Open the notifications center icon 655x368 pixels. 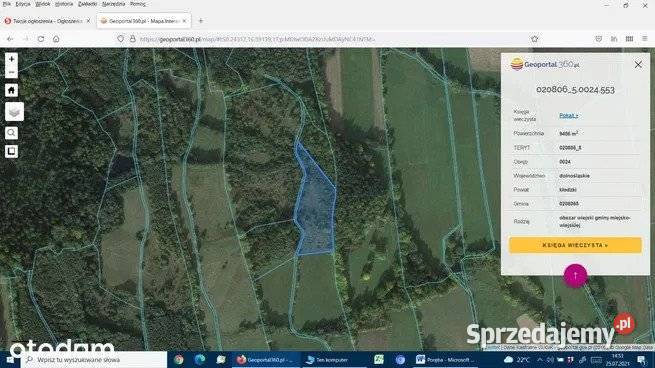tap(642, 360)
